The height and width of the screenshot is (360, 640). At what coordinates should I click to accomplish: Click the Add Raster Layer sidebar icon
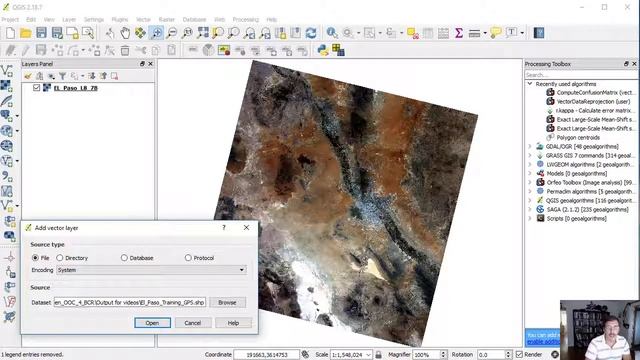tap(7, 86)
